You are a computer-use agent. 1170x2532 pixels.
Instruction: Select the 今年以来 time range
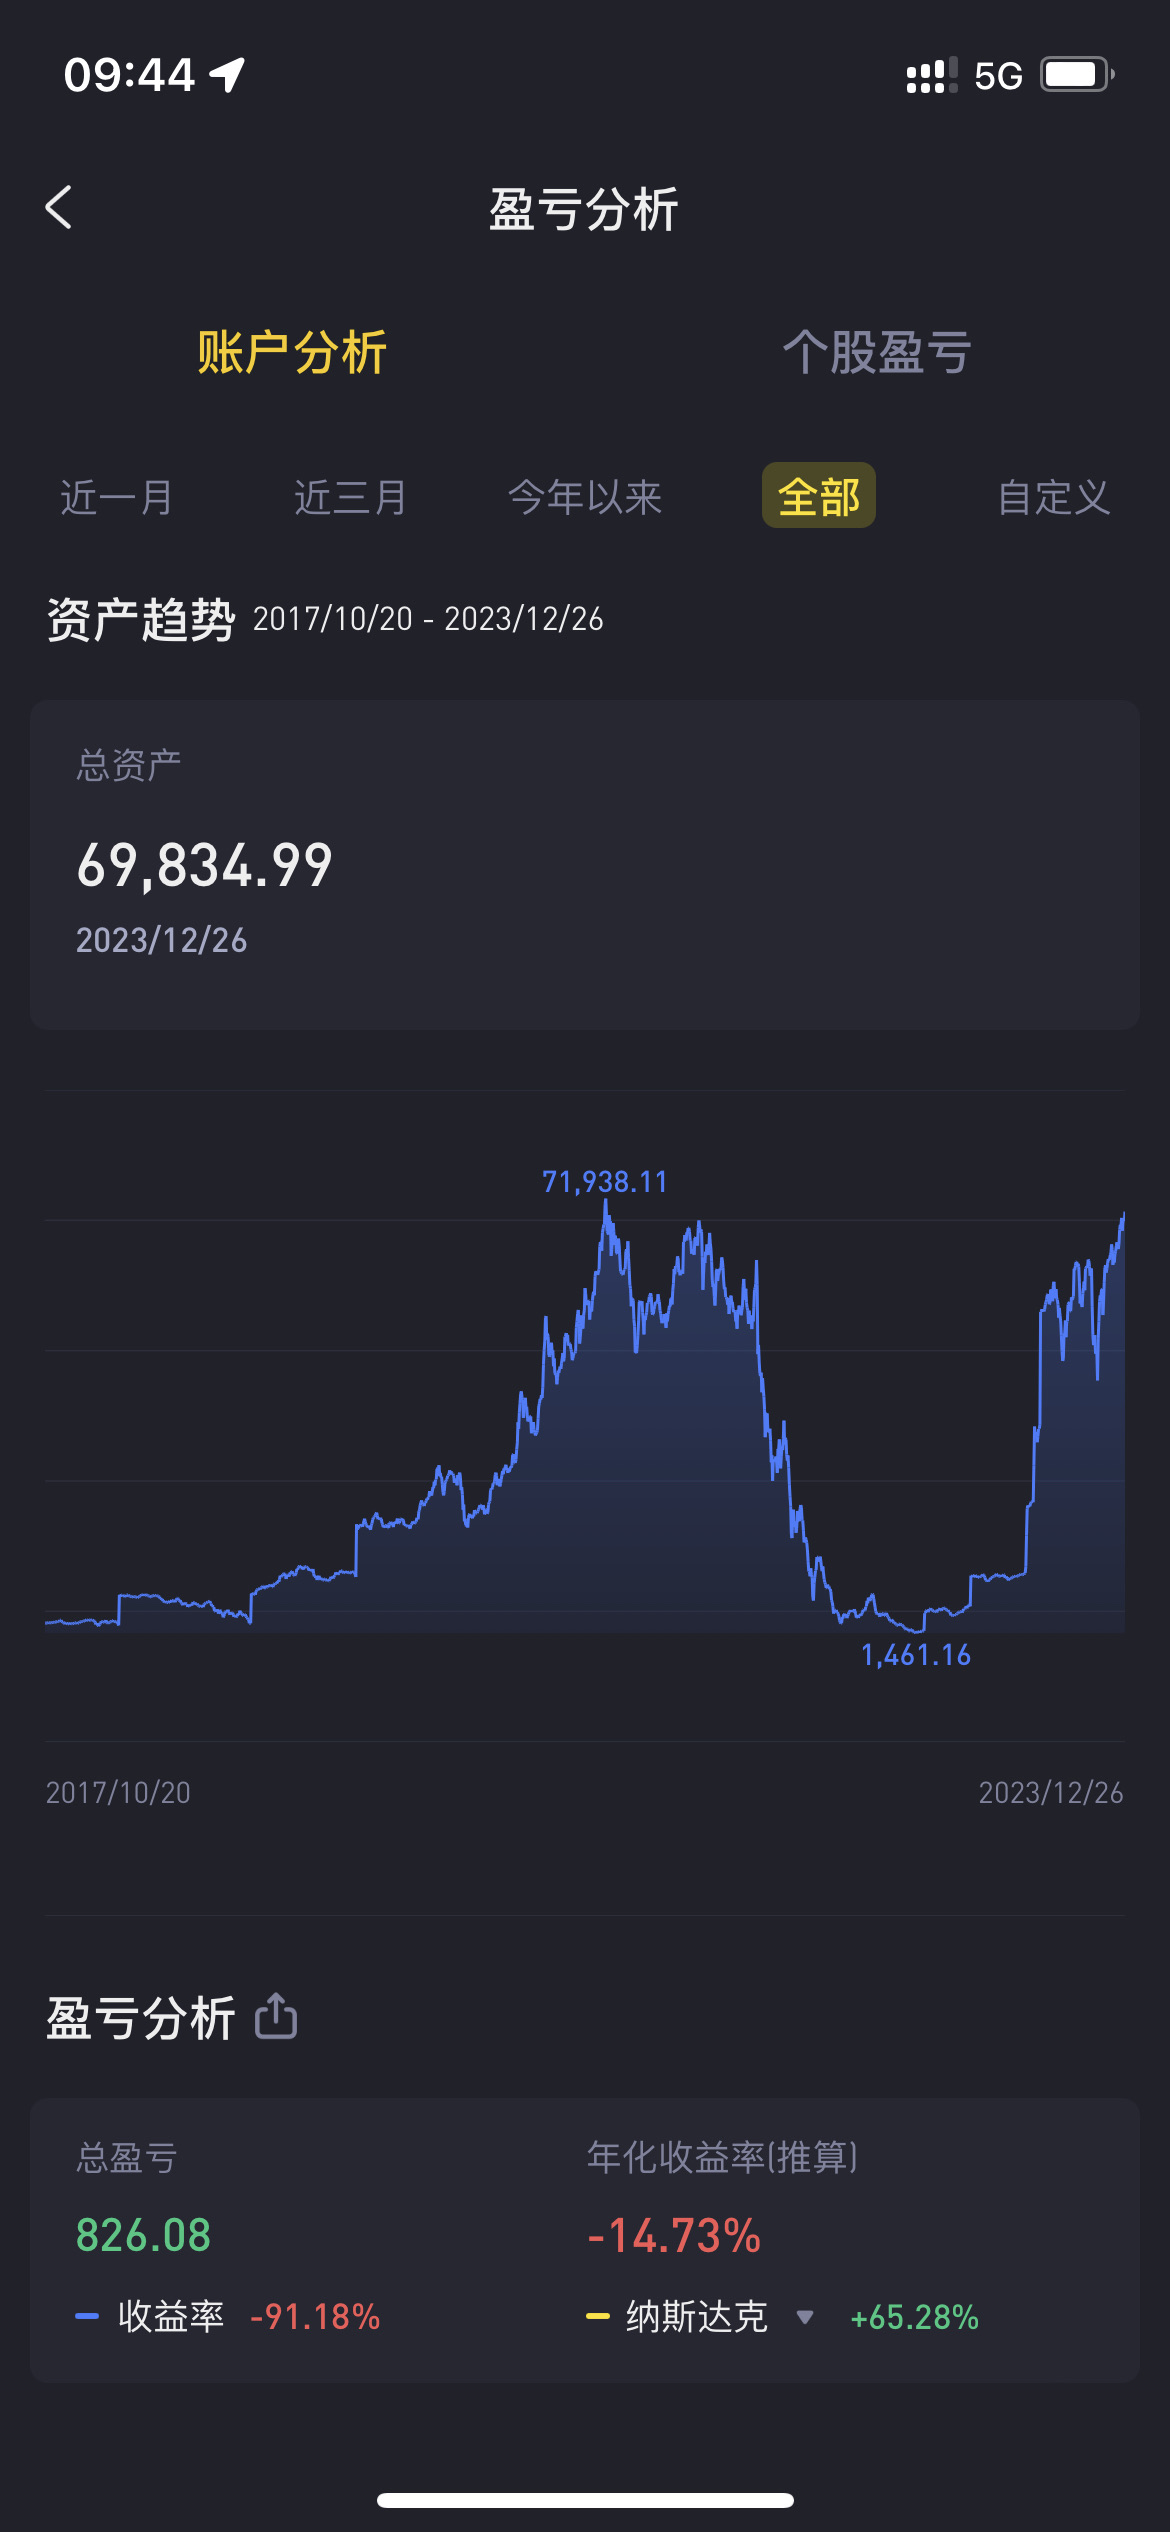[x=585, y=497]
